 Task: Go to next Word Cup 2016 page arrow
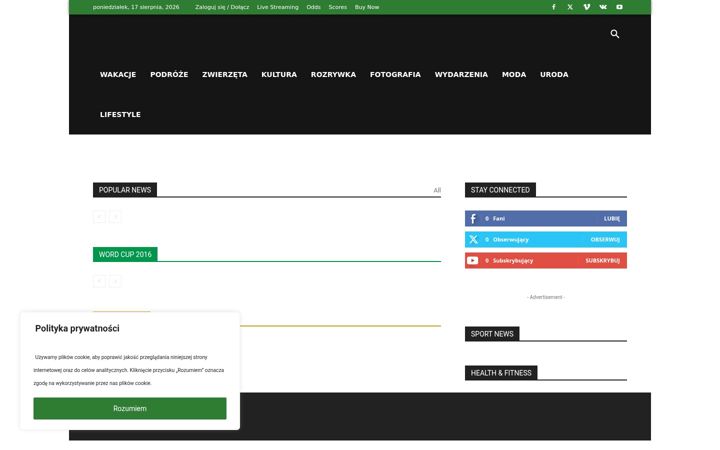point(115,281)
